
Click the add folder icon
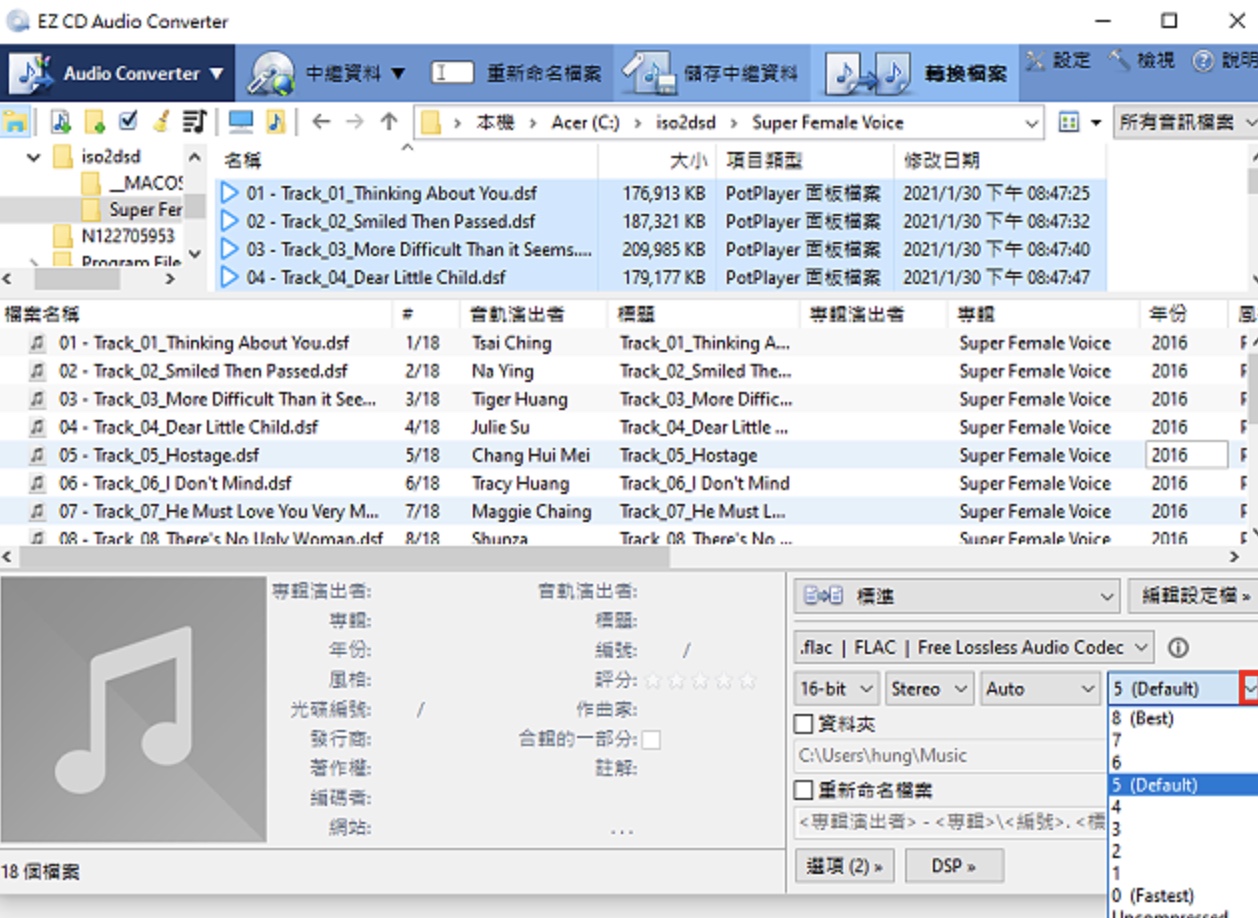[x=95, y=122]
